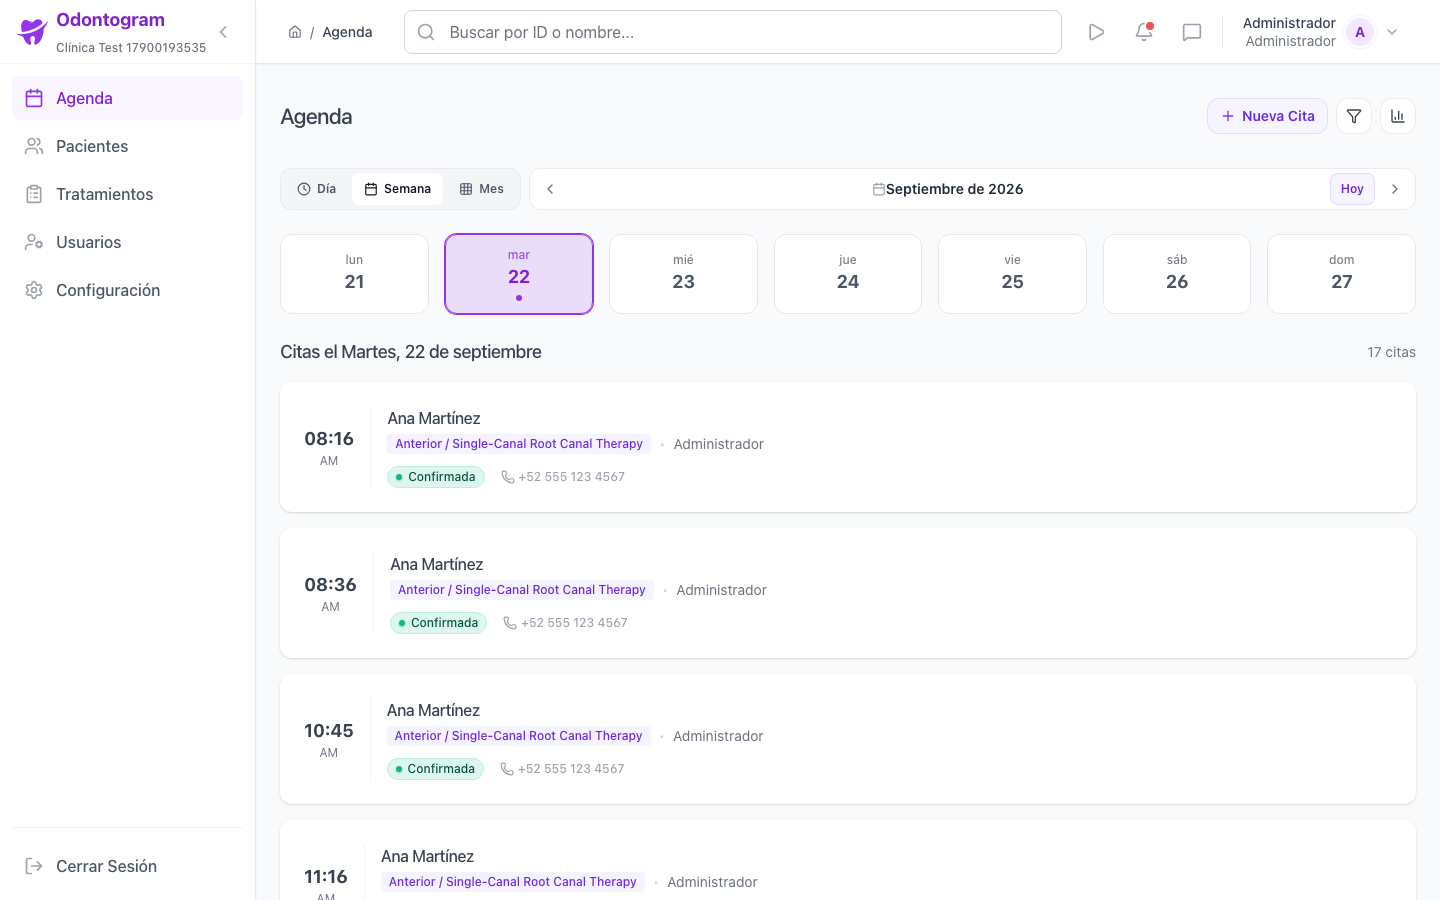Click Cerrar Sesión to log out
Image resolution: width=1440 pixels, height=900 pixels.
point(127,866)
